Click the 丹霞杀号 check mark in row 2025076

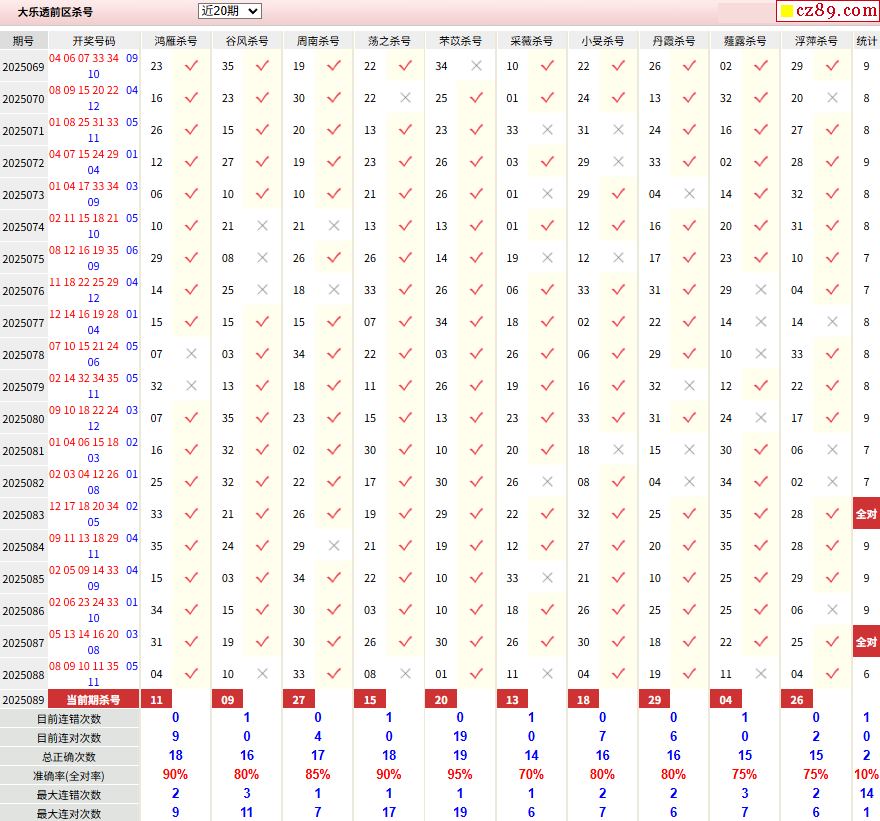tap(690, 290)
